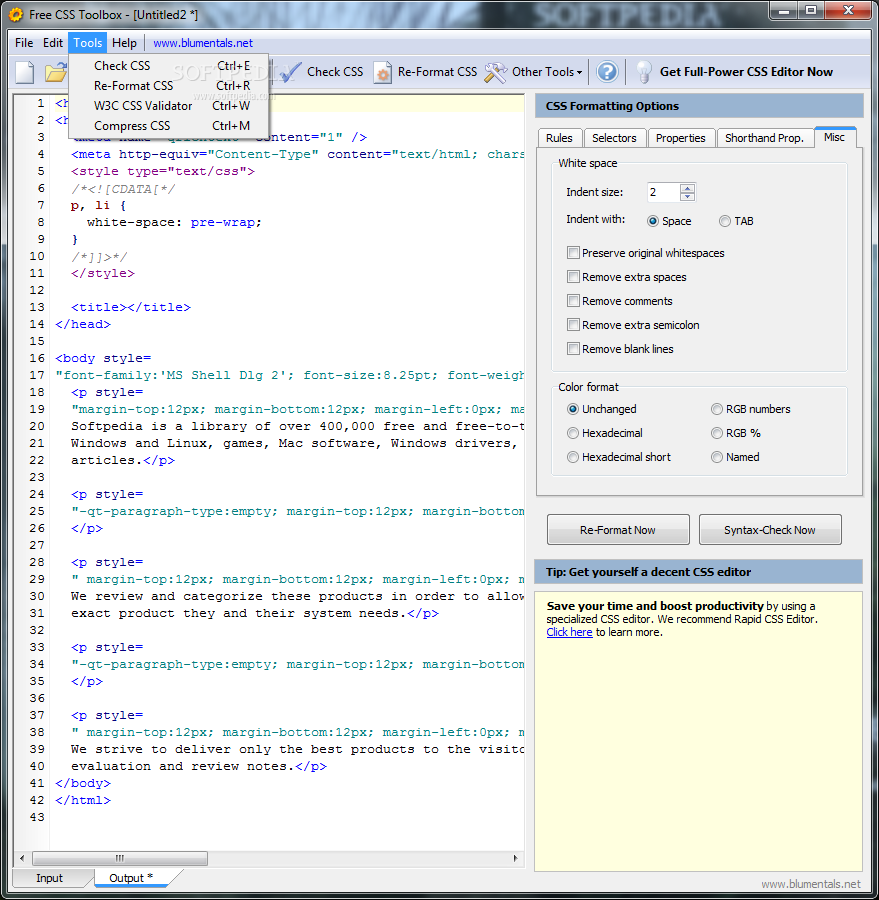
Task: Click the horizontal scrollbar thumb in editor
Action: 120,858
